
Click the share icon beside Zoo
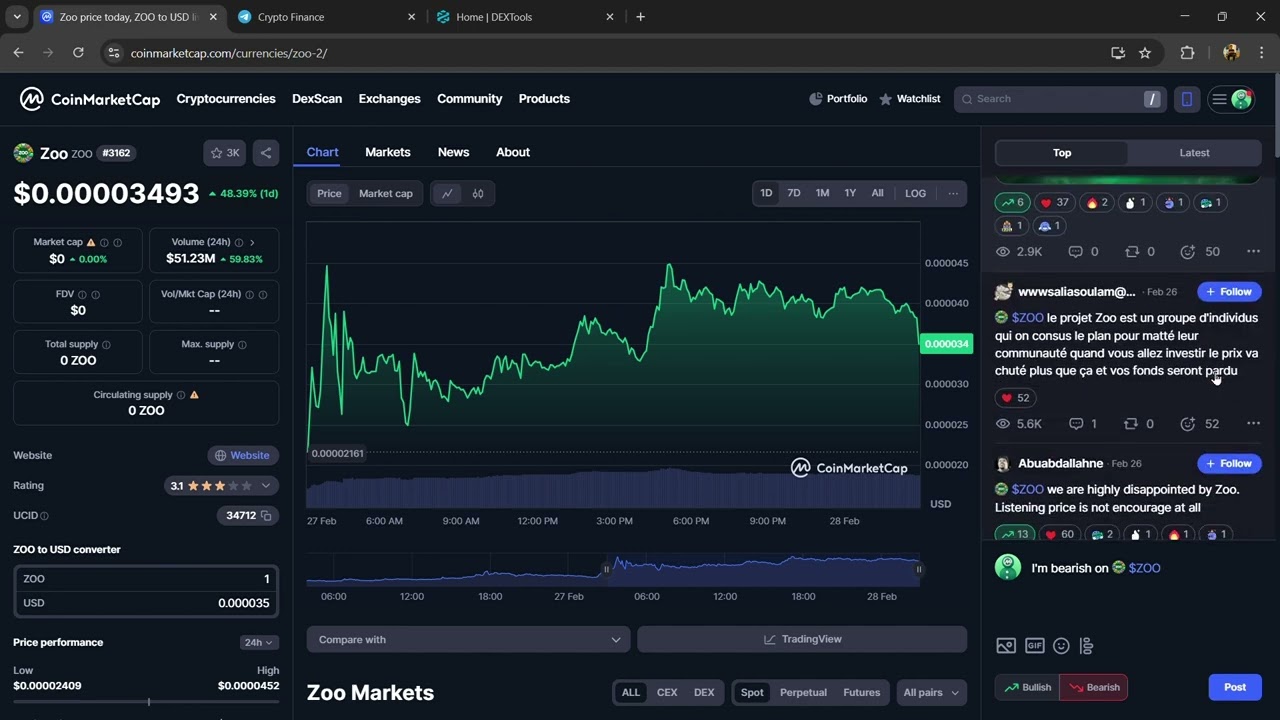coord(266,153)
